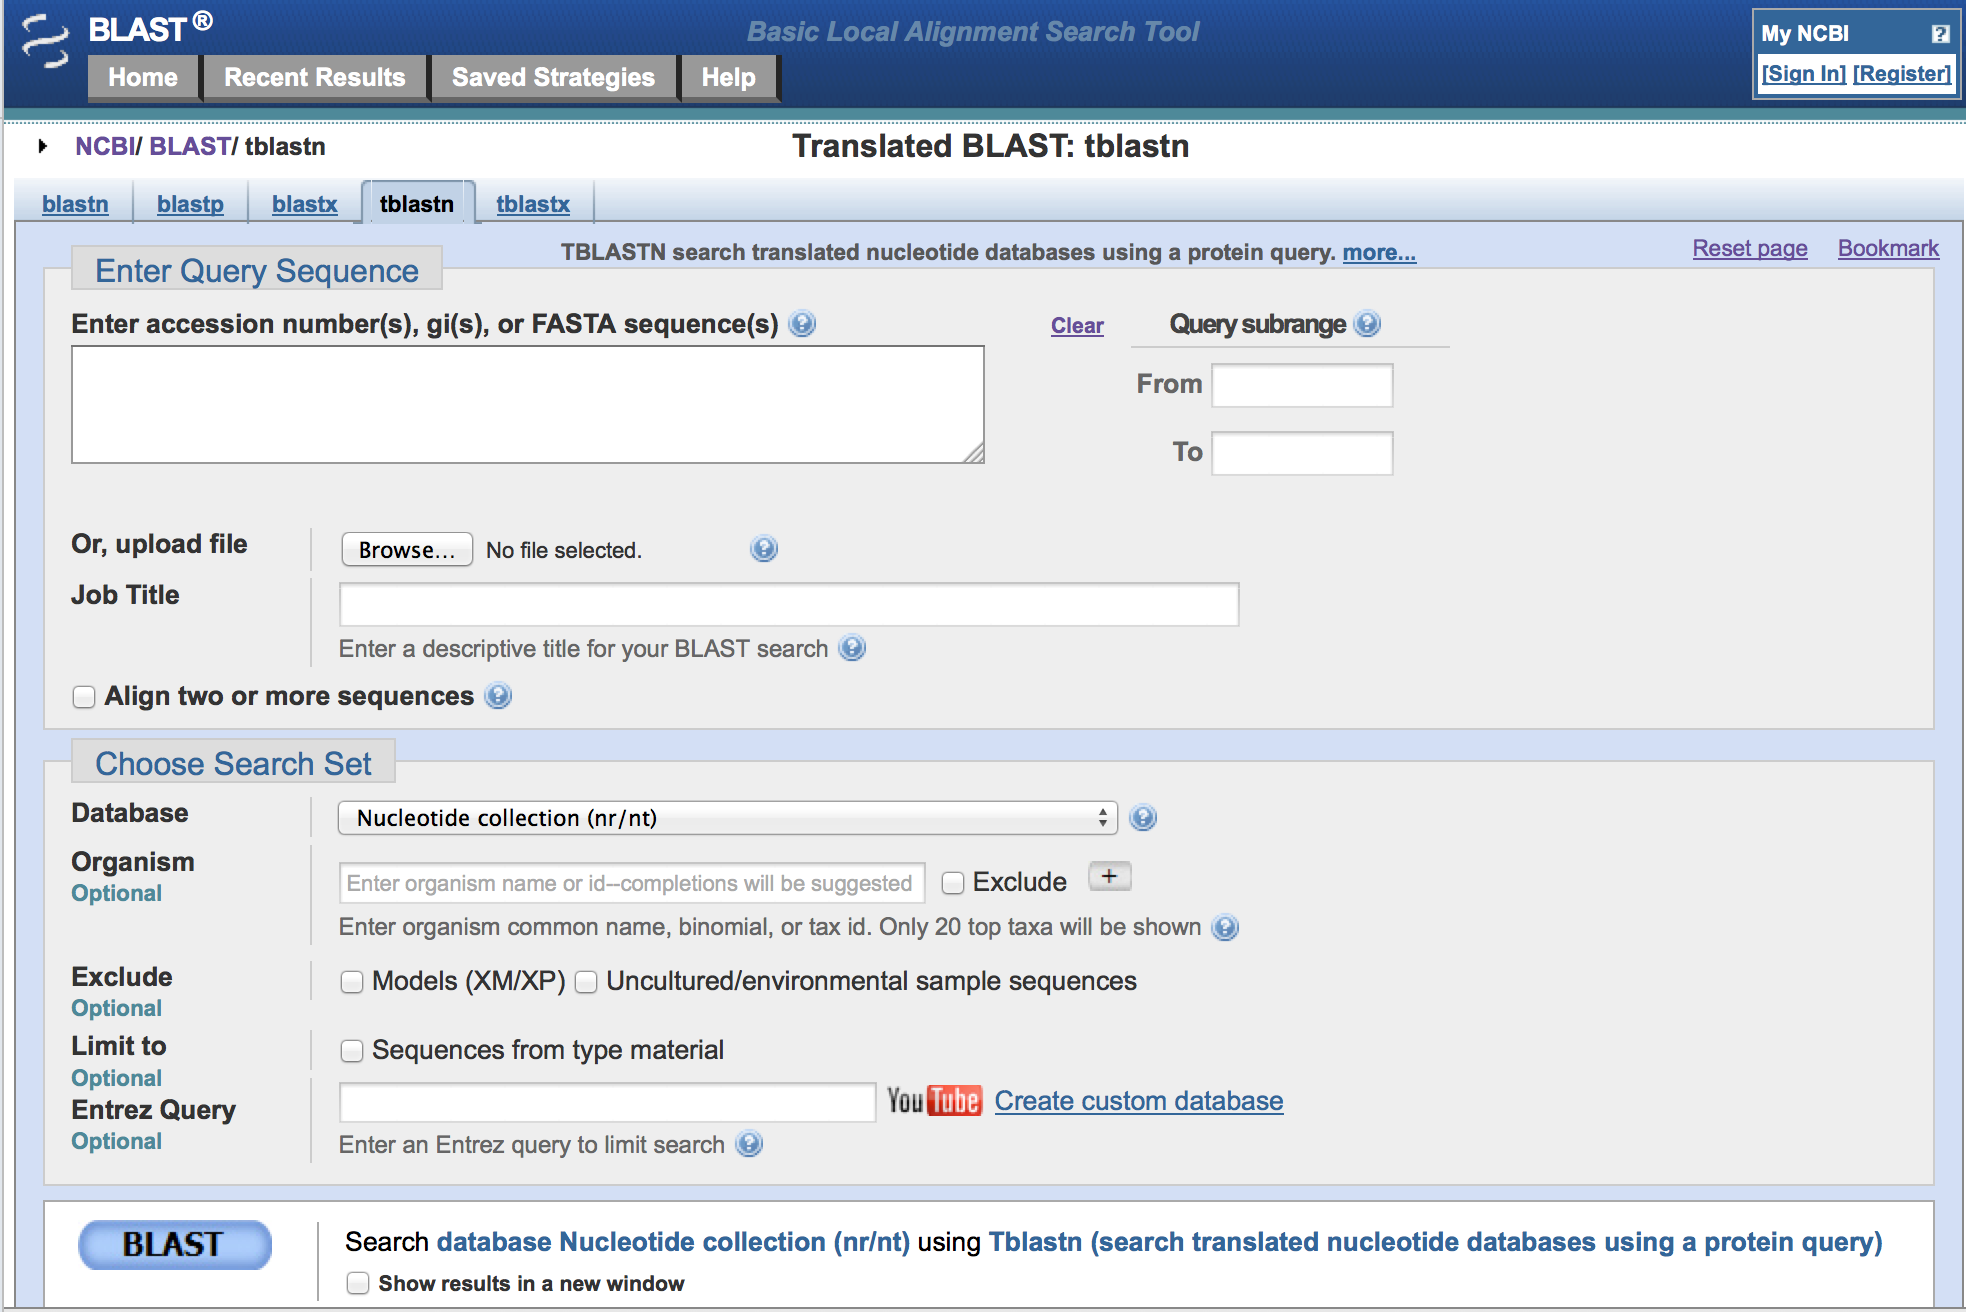The image size is (1966, 1312).
Task: Open the Database Nucleotide collection dropdown
Action: click(728, 818)
